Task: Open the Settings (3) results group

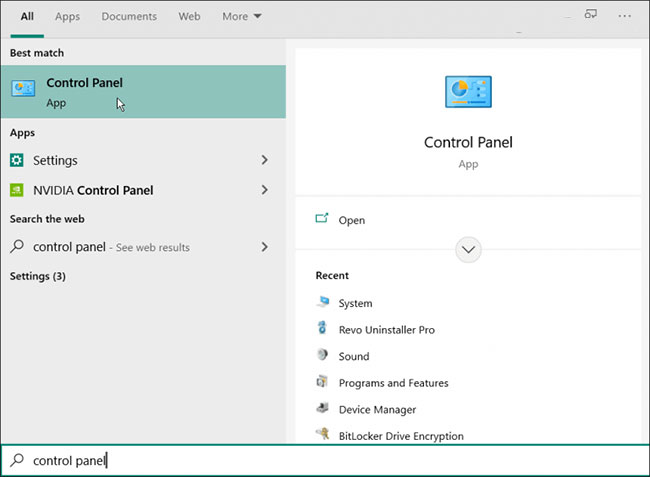Action: pyautogui.click(x=38, y=276)
